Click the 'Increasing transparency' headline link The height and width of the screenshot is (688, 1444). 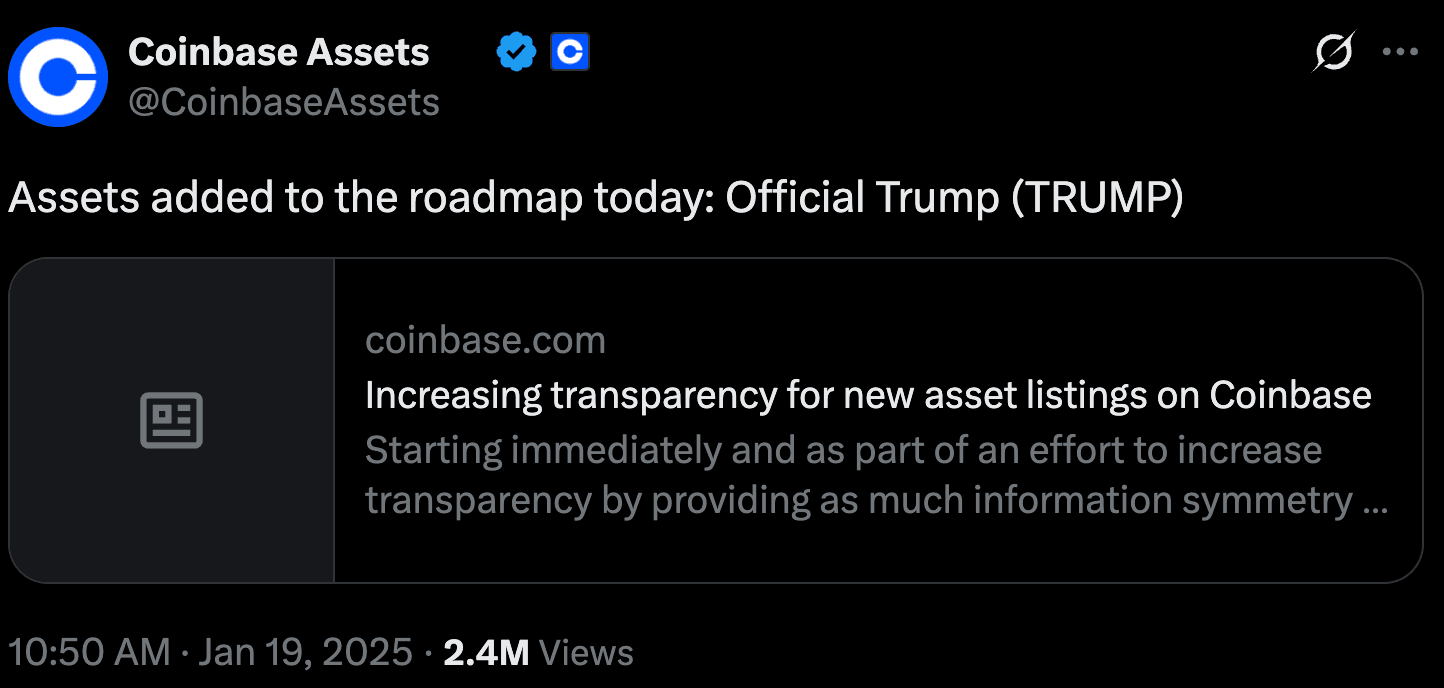(868, 394)
